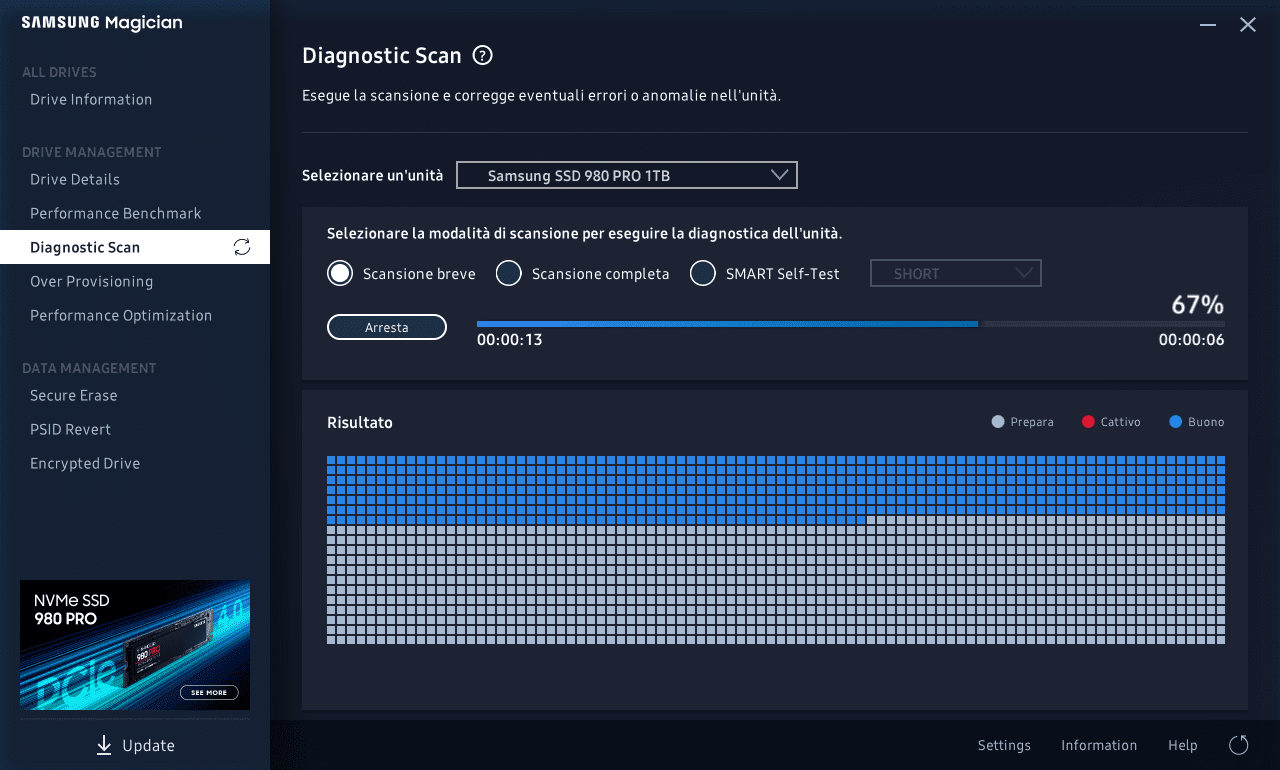Click the Samsung Magician logo
Viewport: 1280px width, 770px height.
[102, 23]
